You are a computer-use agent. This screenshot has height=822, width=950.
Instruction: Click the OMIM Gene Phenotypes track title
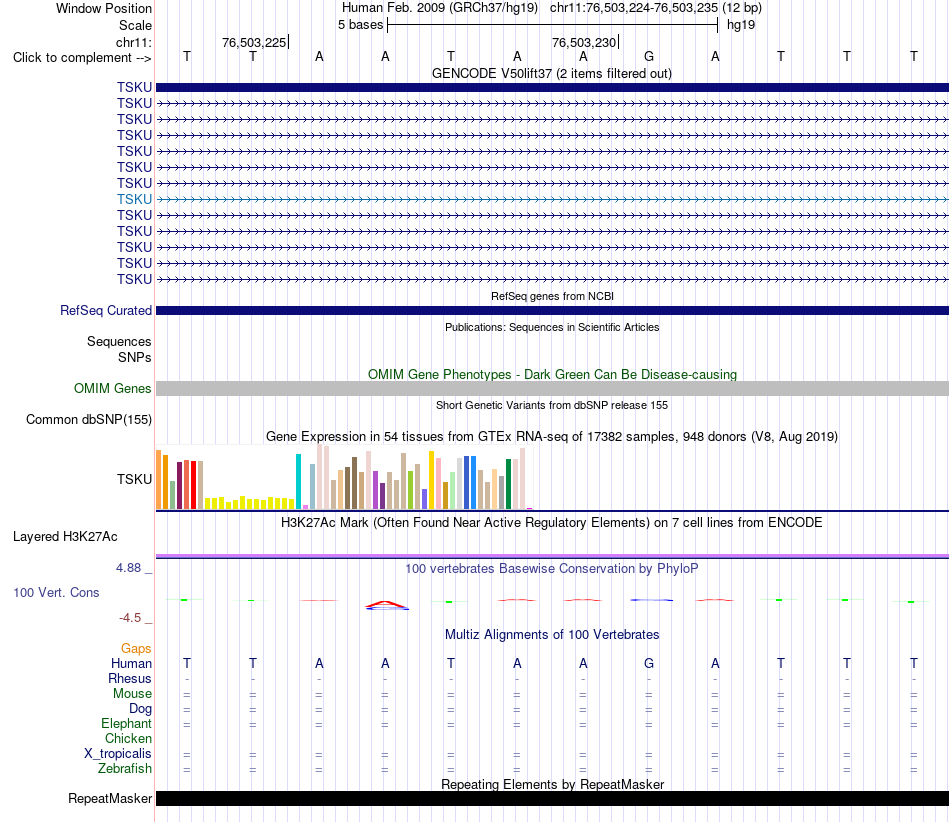[x=552, y=374]
